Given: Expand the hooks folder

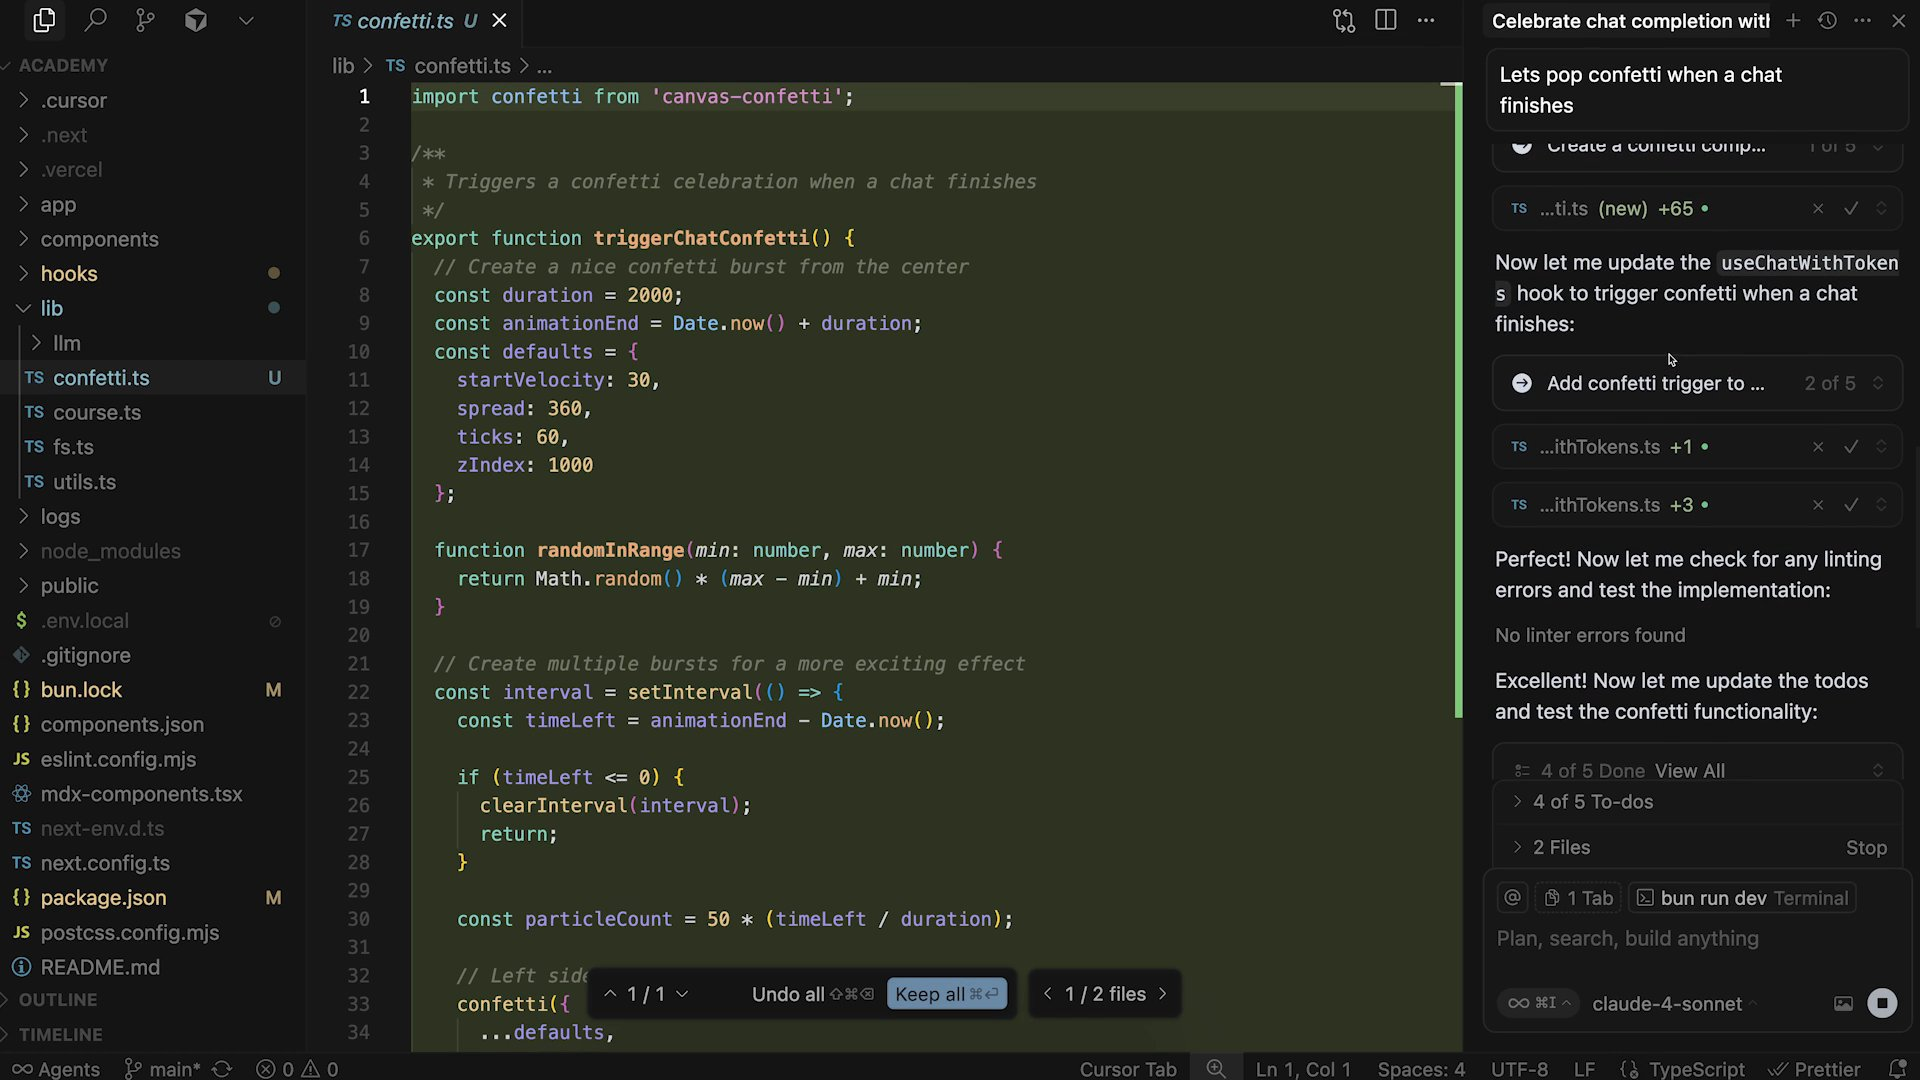Looking at the screenshot, I should point(68,274).
